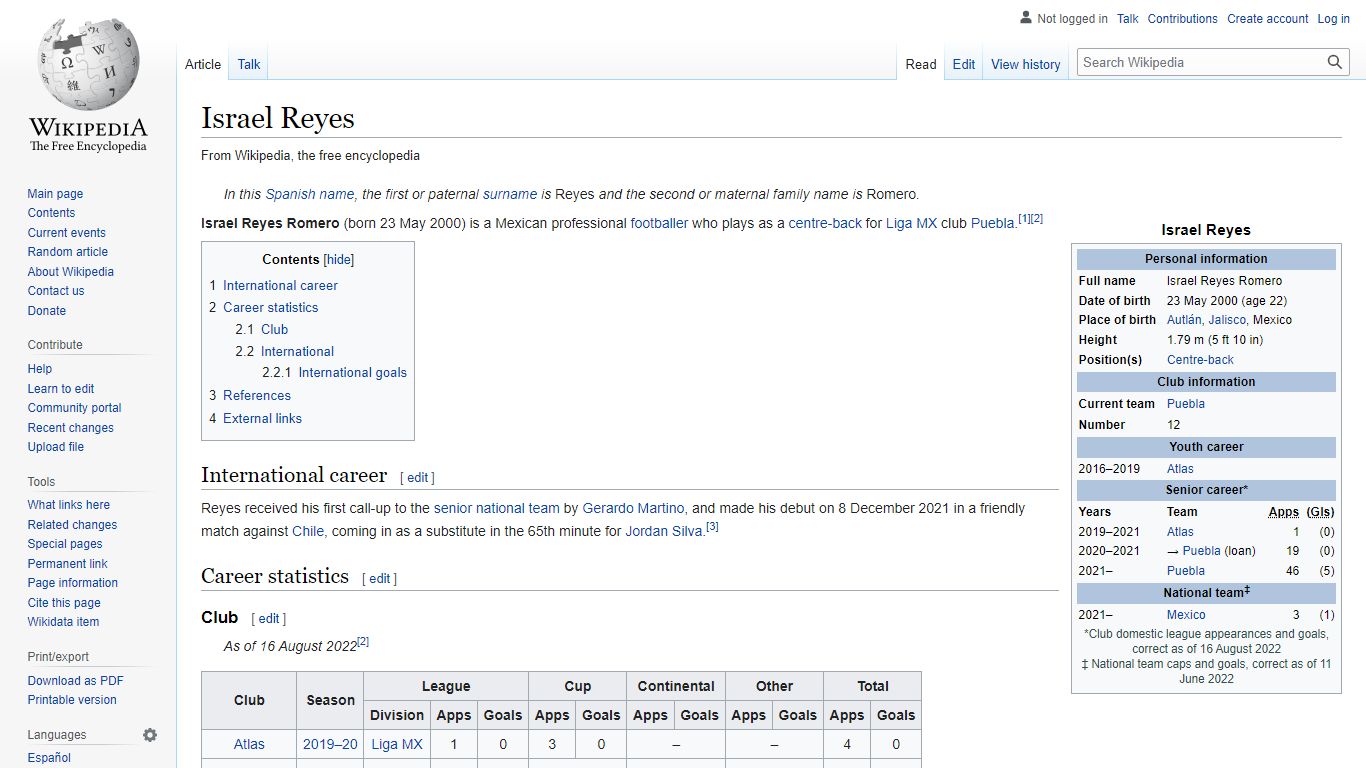Image resolution: width=1366 pixels, height=768 pixels.
Task: Open the Printable version
Action: tap(72, 700)
